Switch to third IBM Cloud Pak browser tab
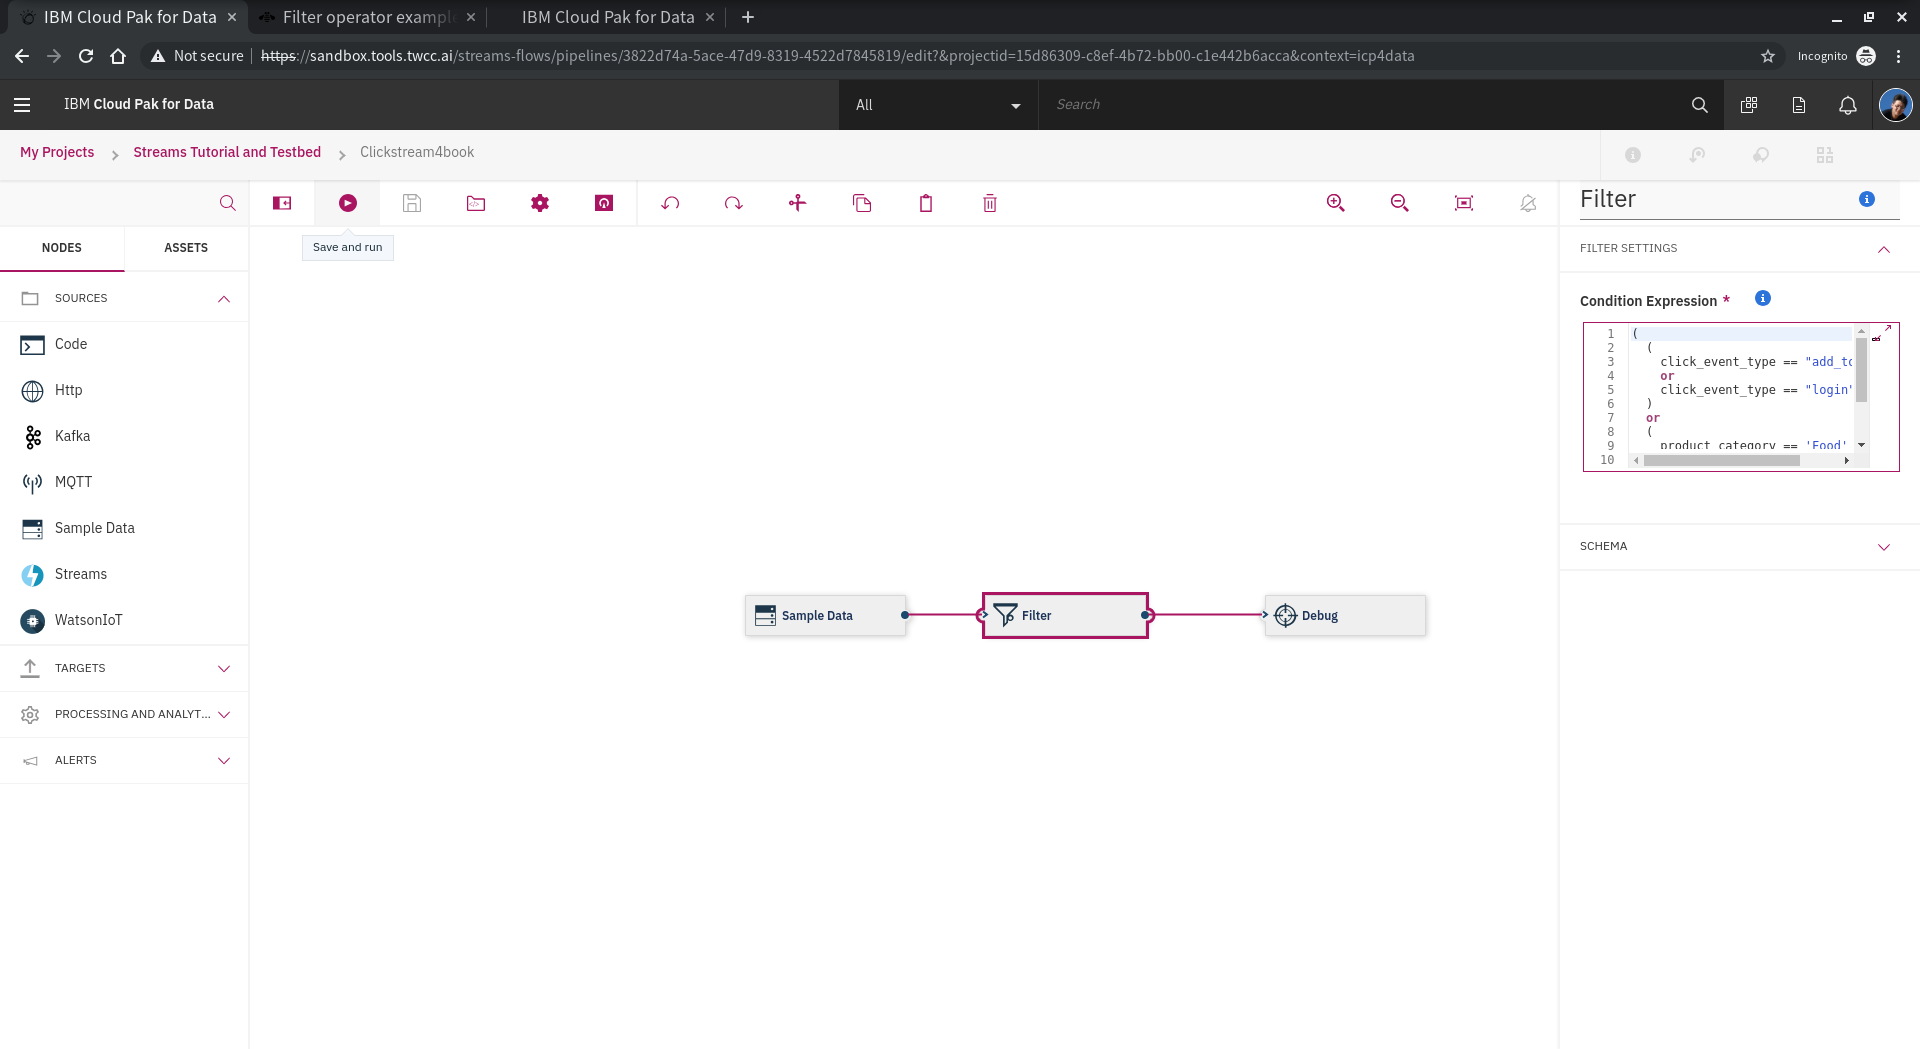Image resolution: width=1920 pixels, height=1049 pixels. pyautogui.click(x=608, y=17)
